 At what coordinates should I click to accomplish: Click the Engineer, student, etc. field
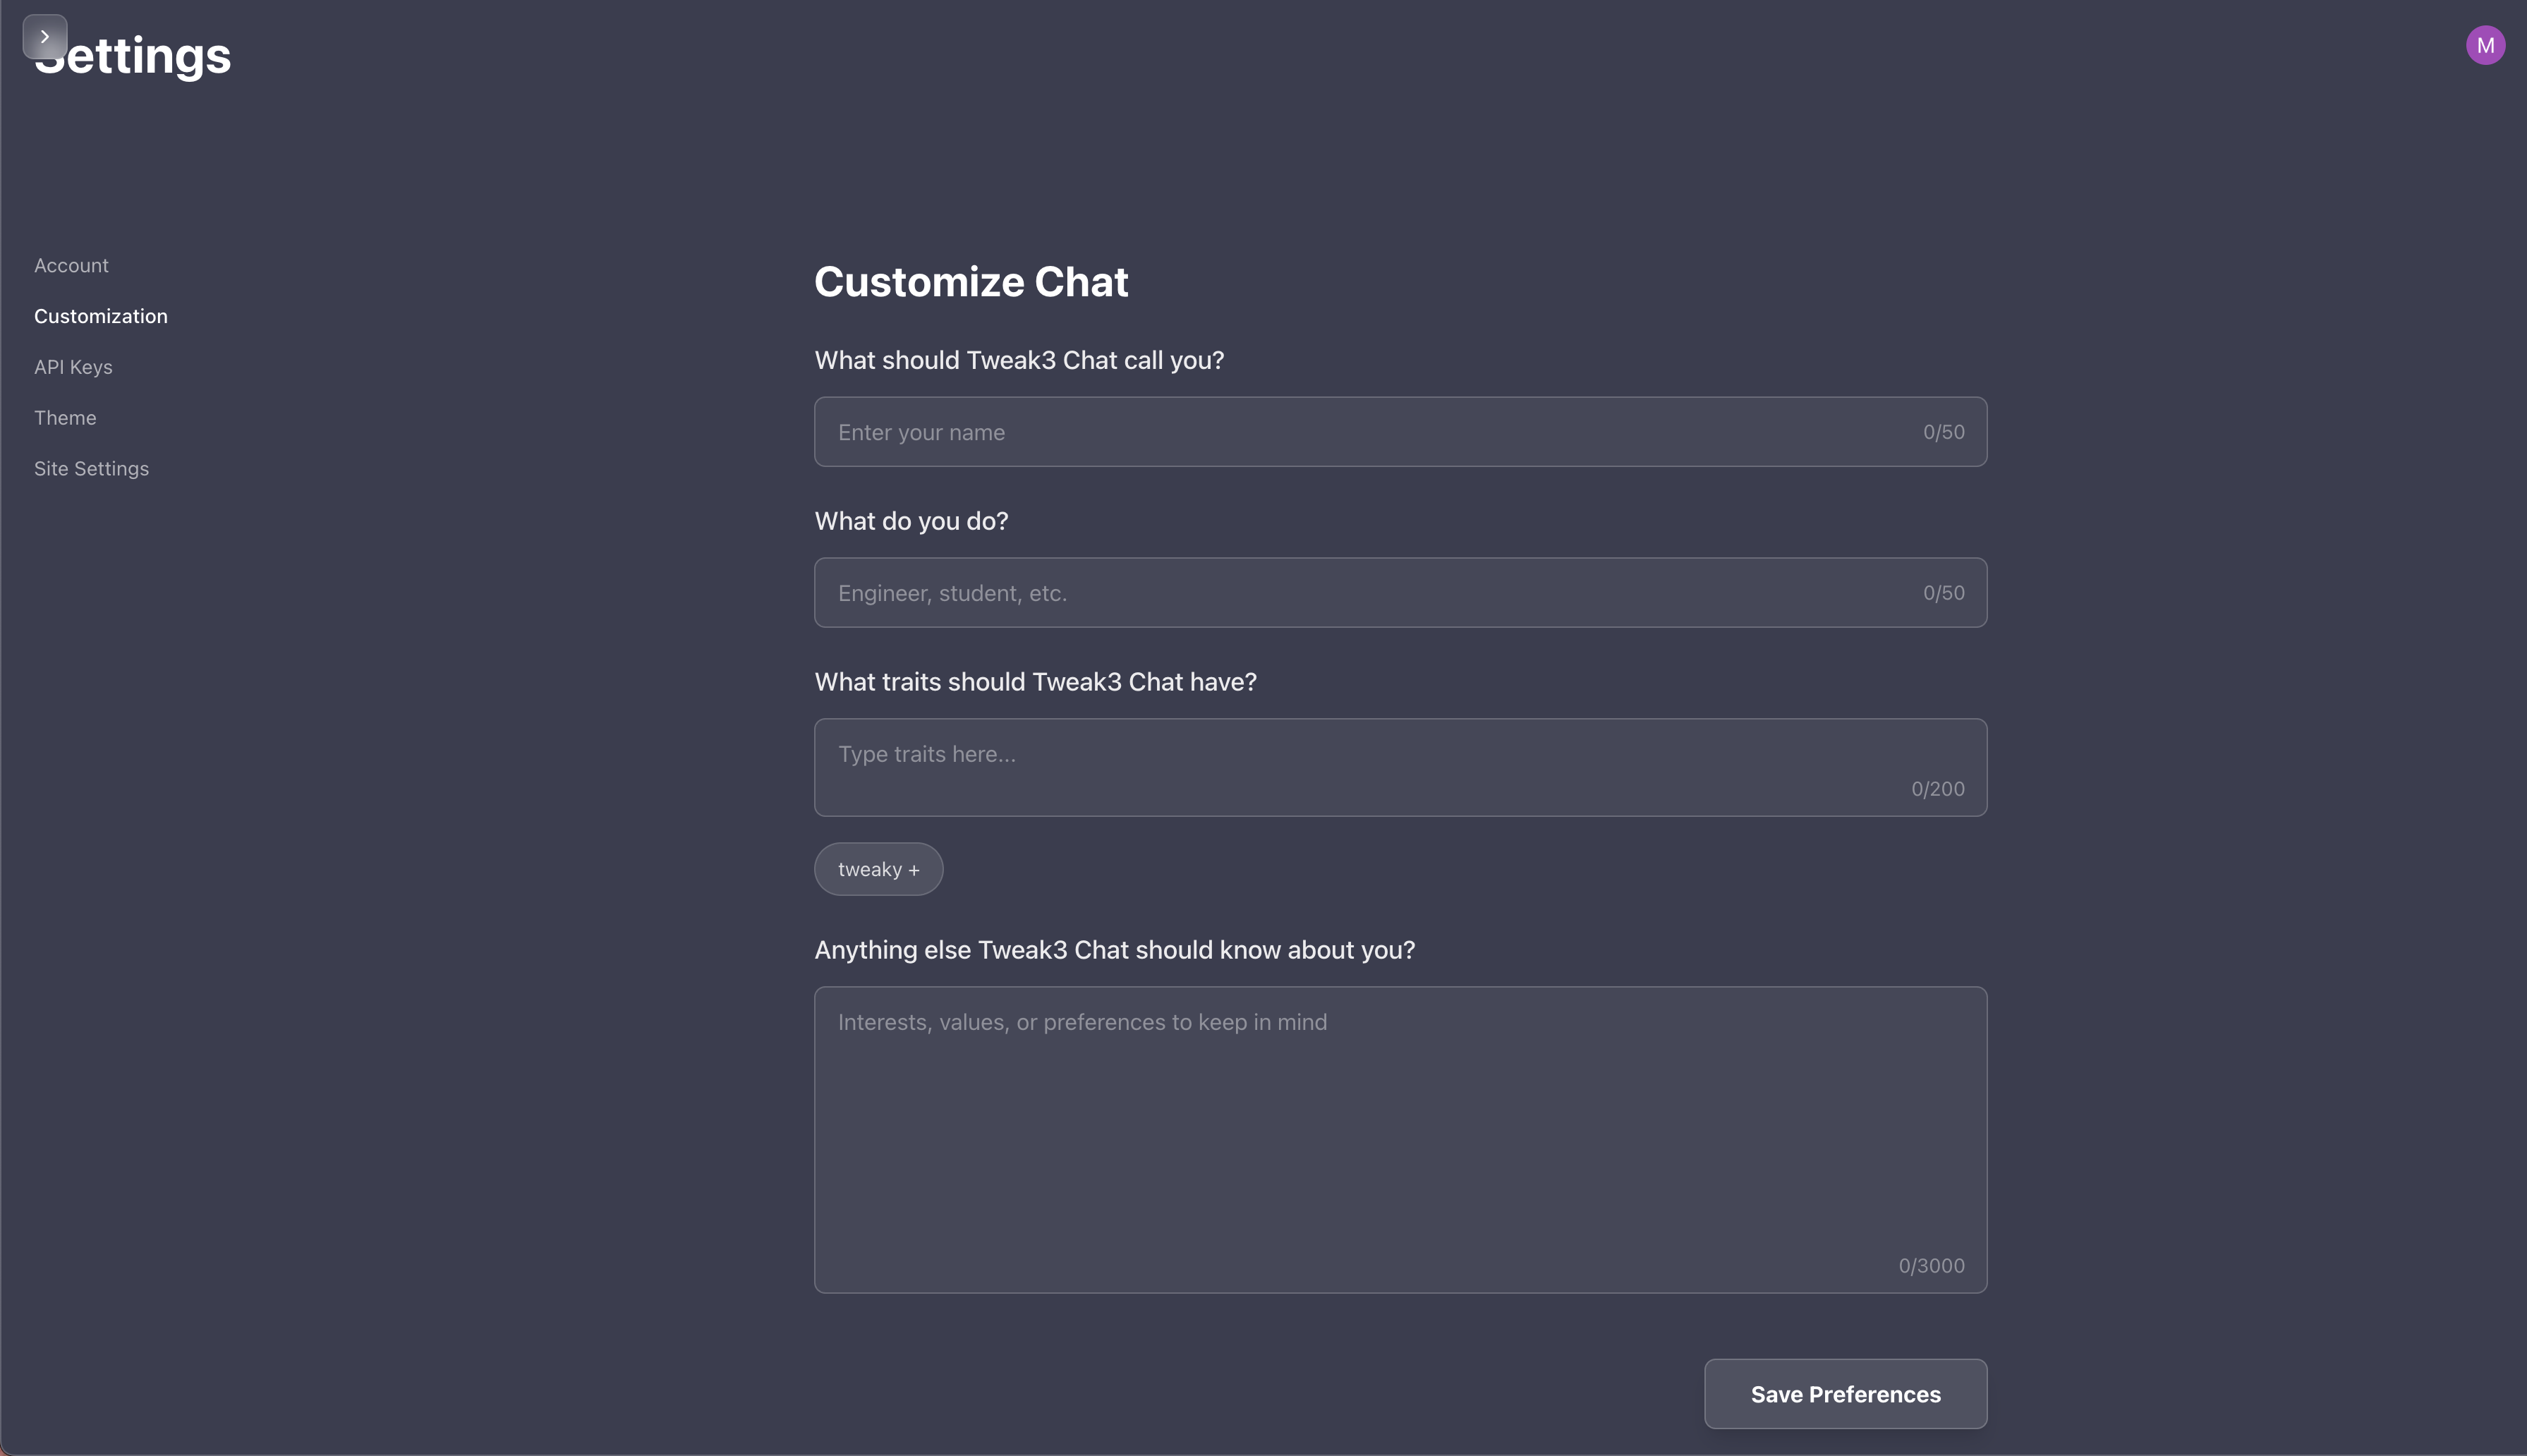tap(1400, 593)
